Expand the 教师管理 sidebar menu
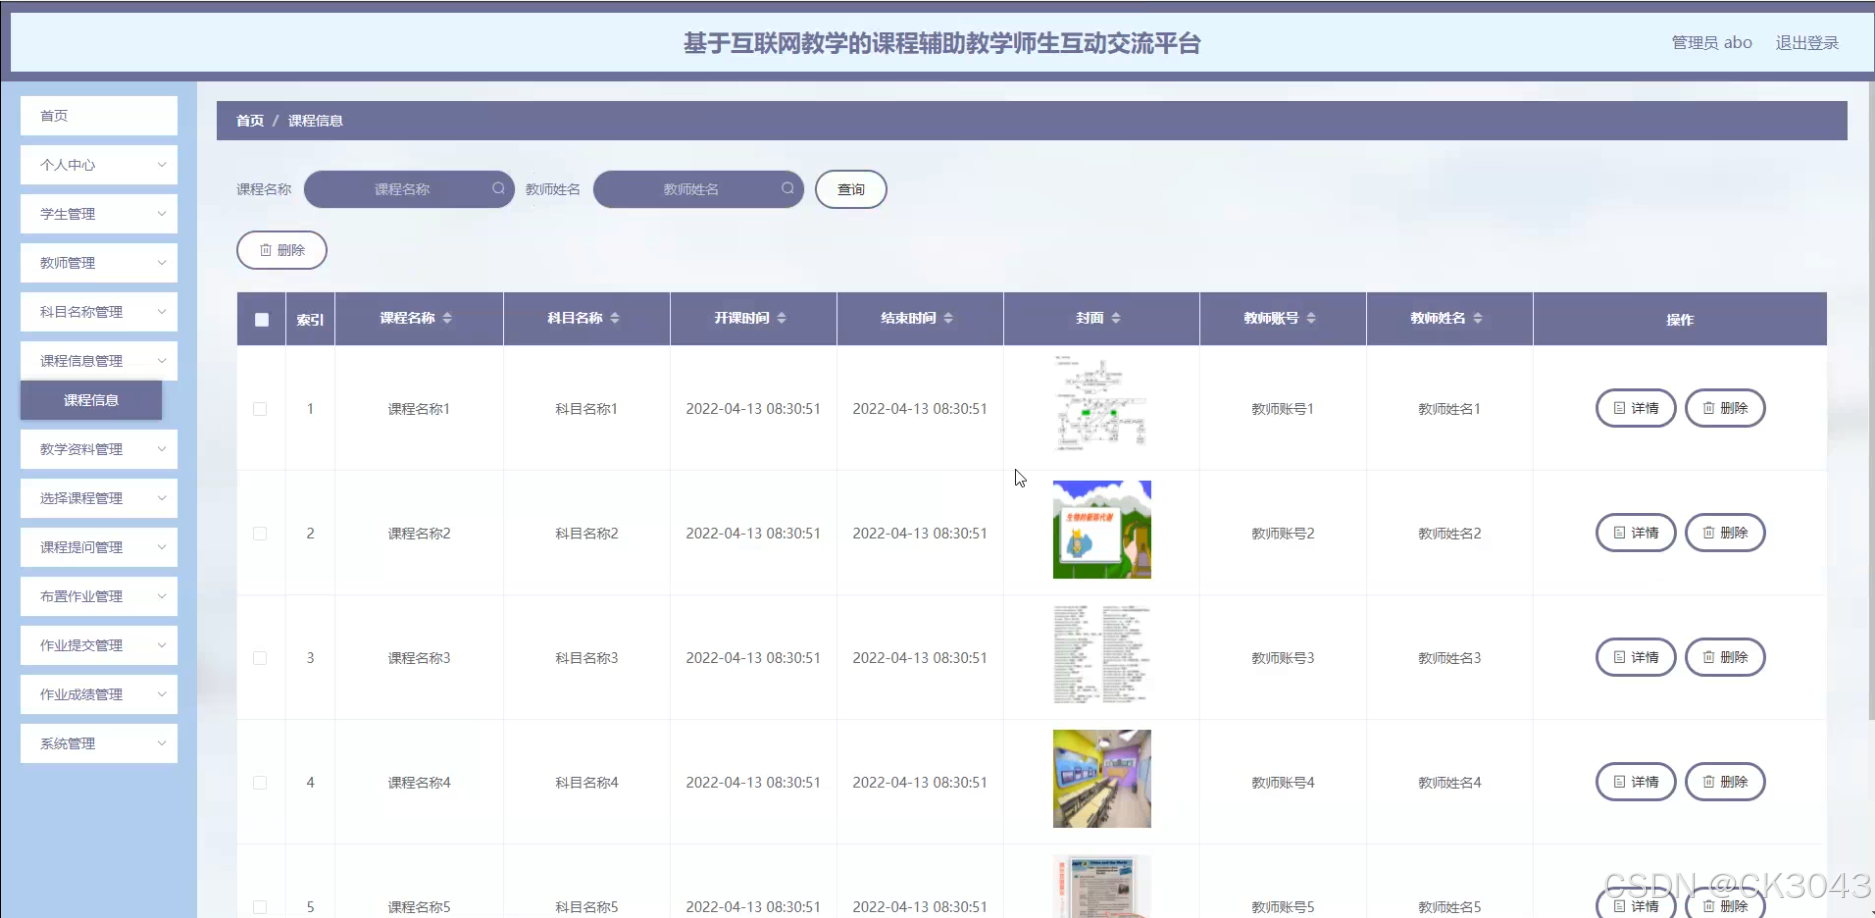1875x918 pixels. pyautogui.click(x=99, y=263)
